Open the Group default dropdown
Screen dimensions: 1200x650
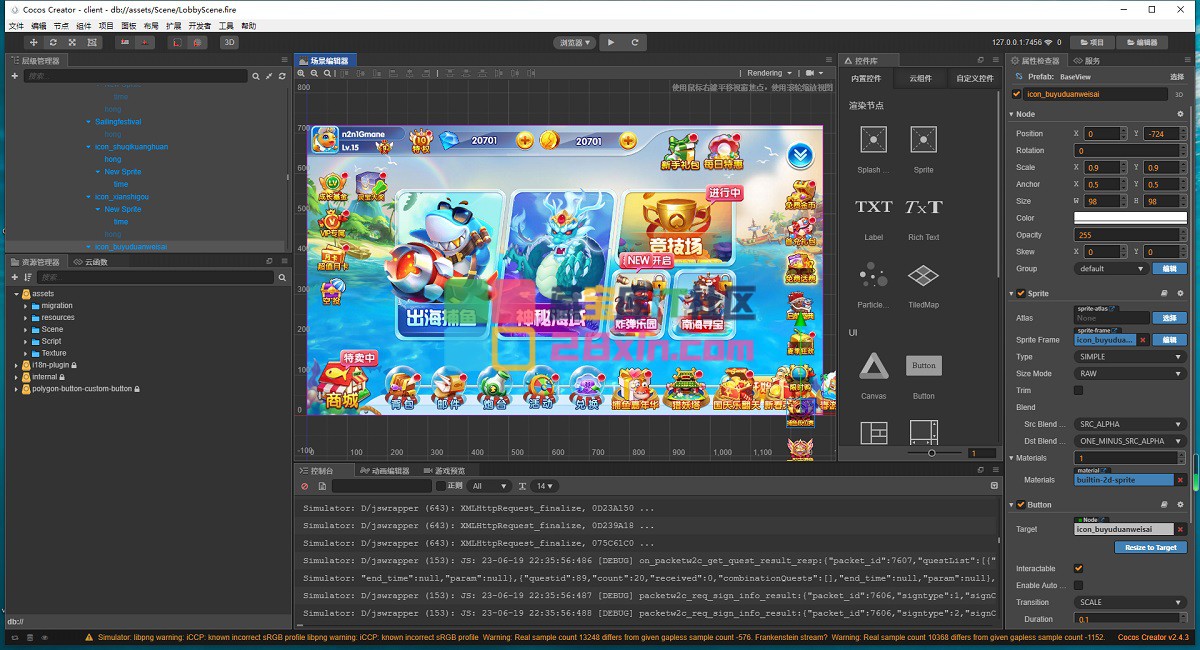pyautogui.click(x=1111, y=268)
